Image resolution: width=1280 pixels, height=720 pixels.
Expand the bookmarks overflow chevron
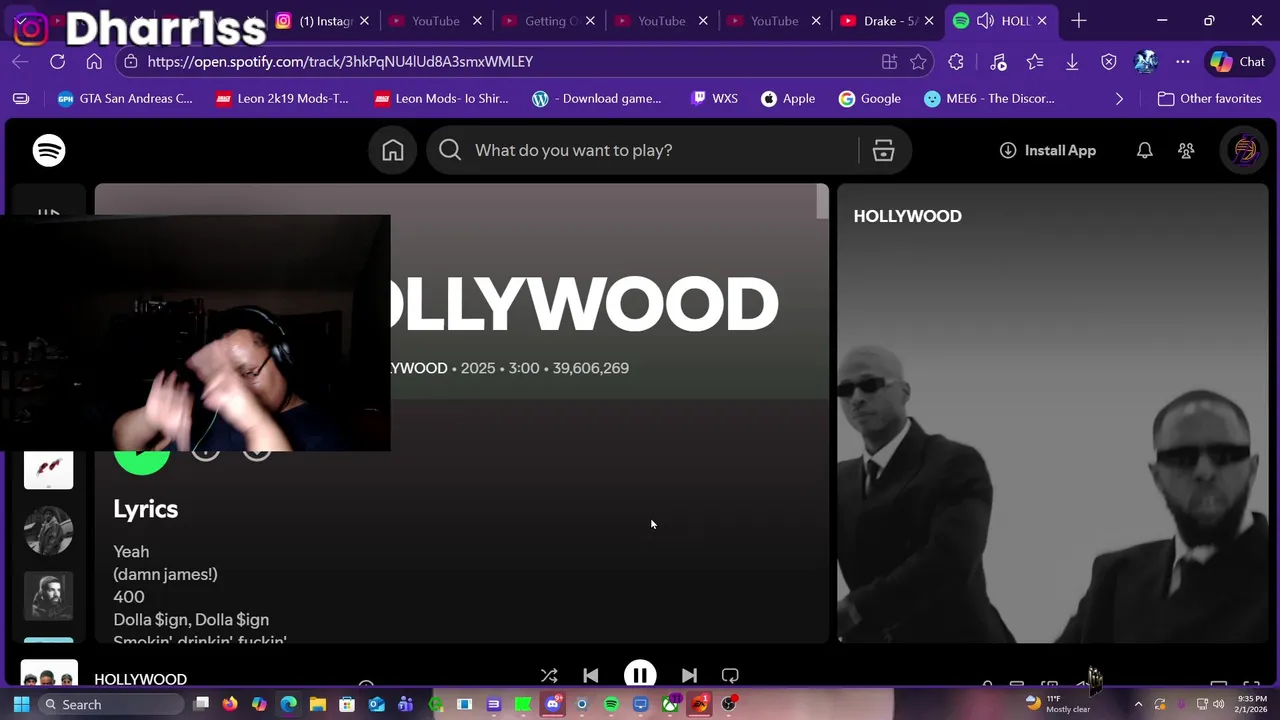[1119, 99]
